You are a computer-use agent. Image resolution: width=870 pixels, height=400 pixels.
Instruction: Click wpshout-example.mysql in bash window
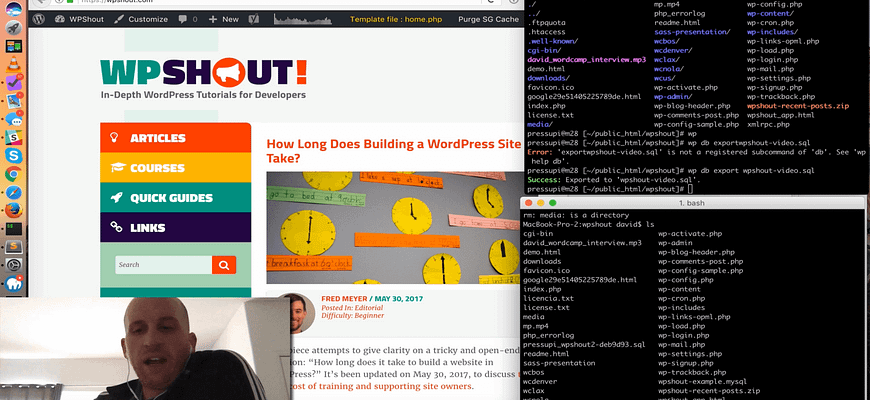point(702,382)
